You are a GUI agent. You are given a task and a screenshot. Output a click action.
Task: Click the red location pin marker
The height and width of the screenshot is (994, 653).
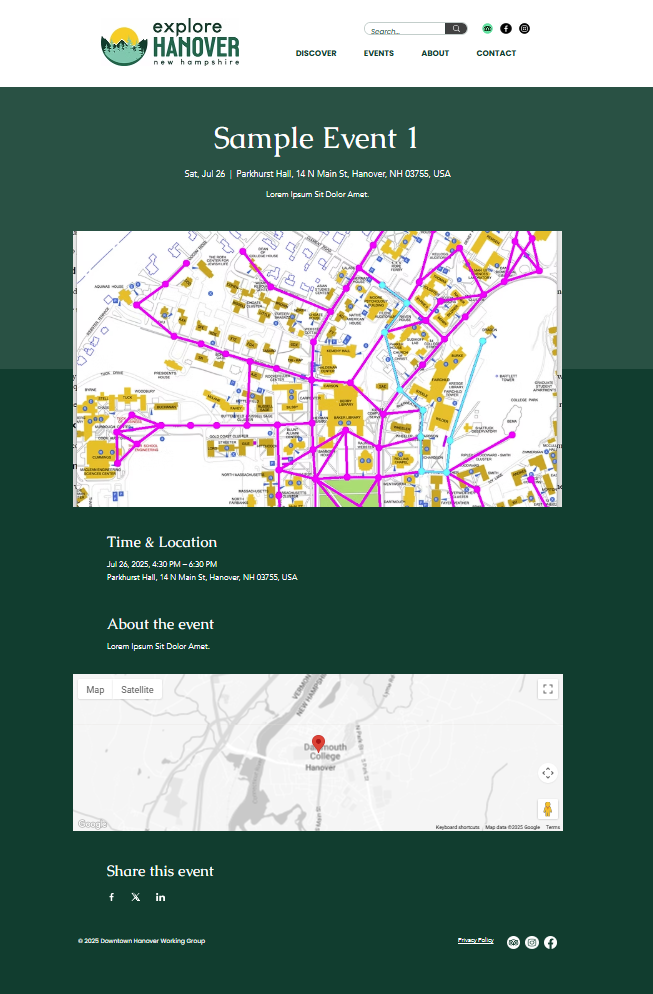click(x=319, y=744)
